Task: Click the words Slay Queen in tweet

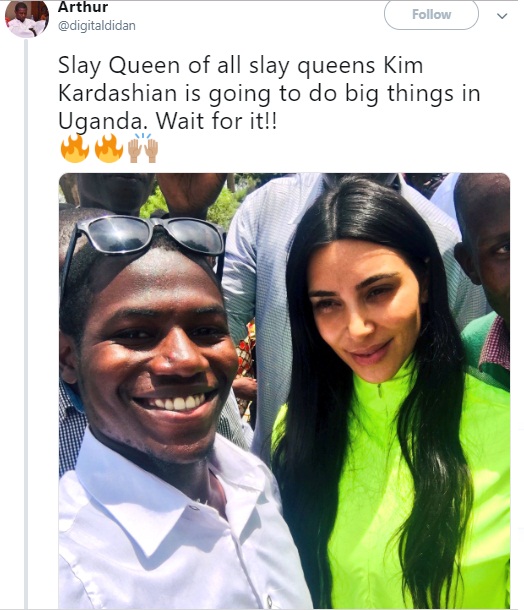Action: pyautogui.click(x=119, y=65)
